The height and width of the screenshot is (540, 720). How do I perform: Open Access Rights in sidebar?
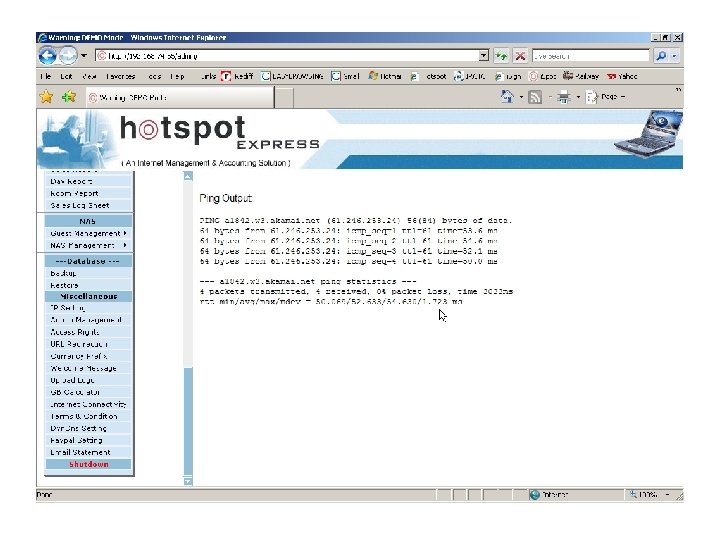pyautogui.click(x=88, y=332)
